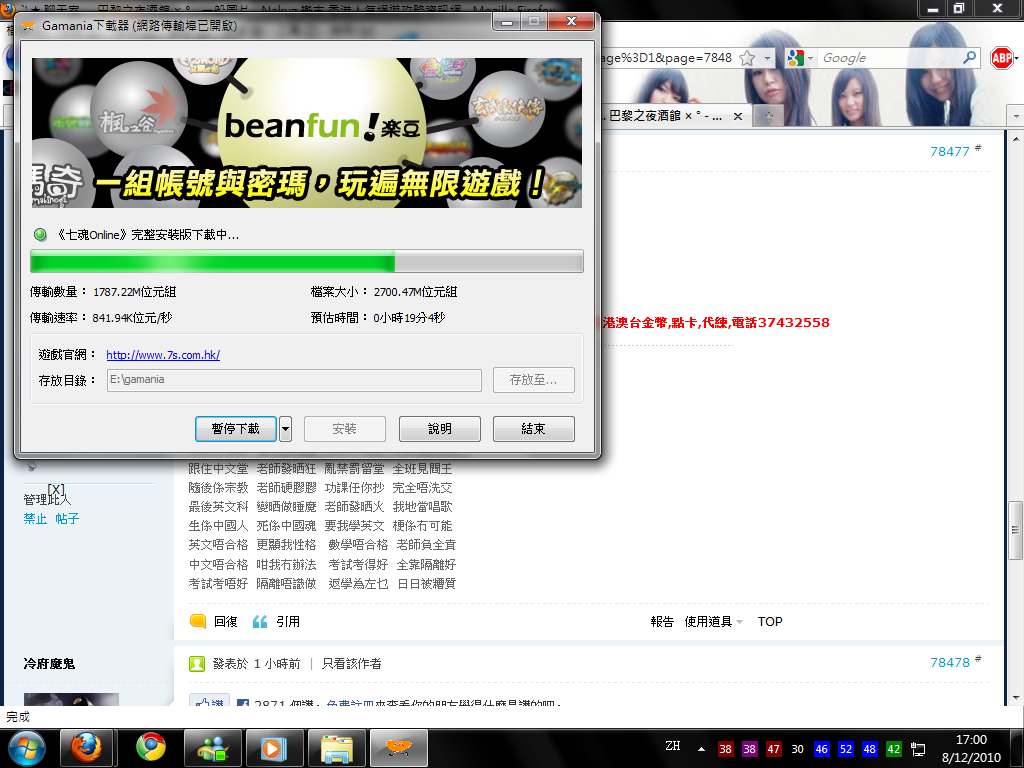The image size is (1024, 768).
Task: Click the Adblock Plus ABP icon
Action: tap(1001, 58)
